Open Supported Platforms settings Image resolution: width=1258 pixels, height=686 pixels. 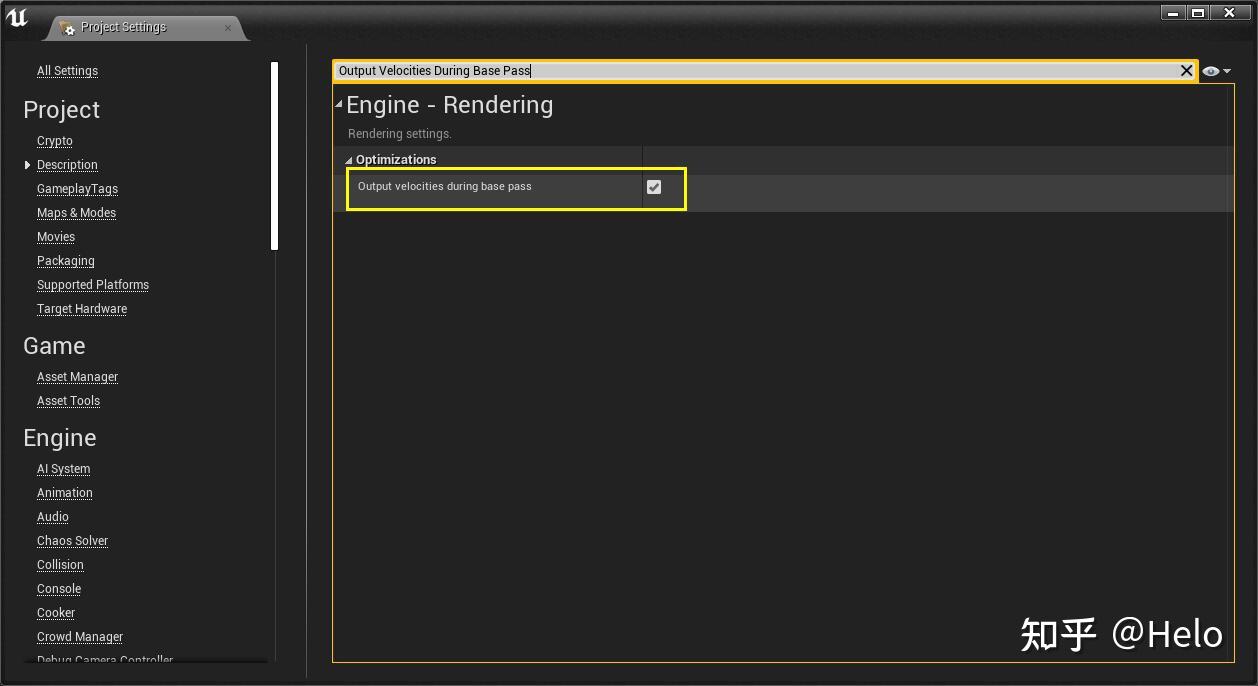[x=92, y=284]
